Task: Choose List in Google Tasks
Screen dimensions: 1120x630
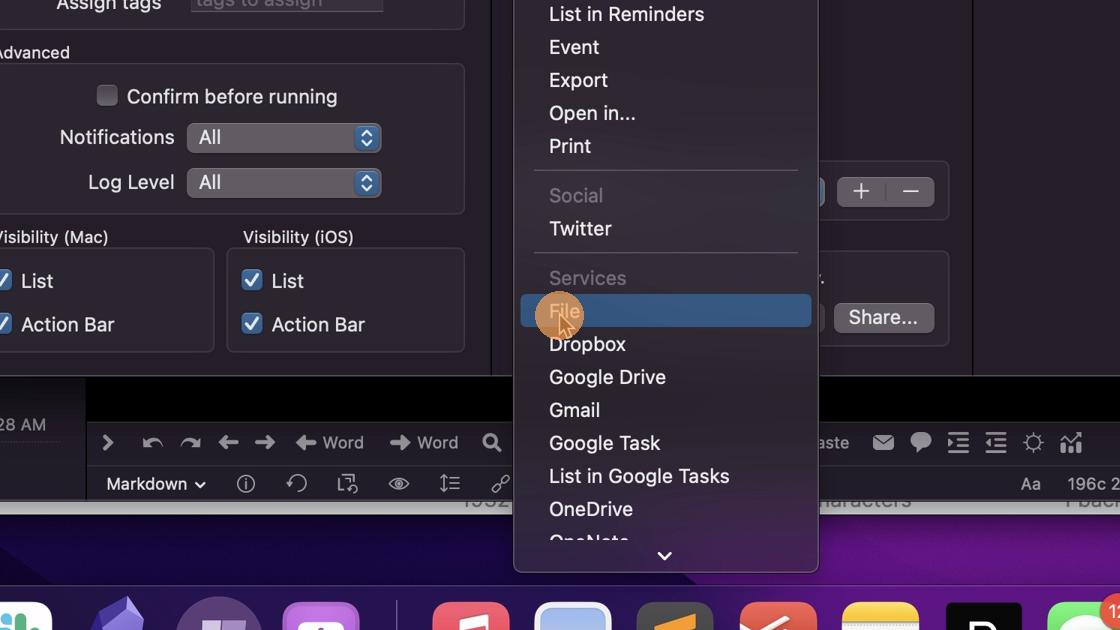Action: [666, 476]
